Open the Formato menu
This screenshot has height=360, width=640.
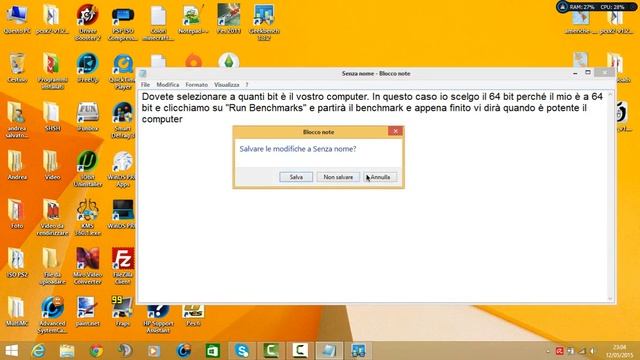(x=196, y=84)
